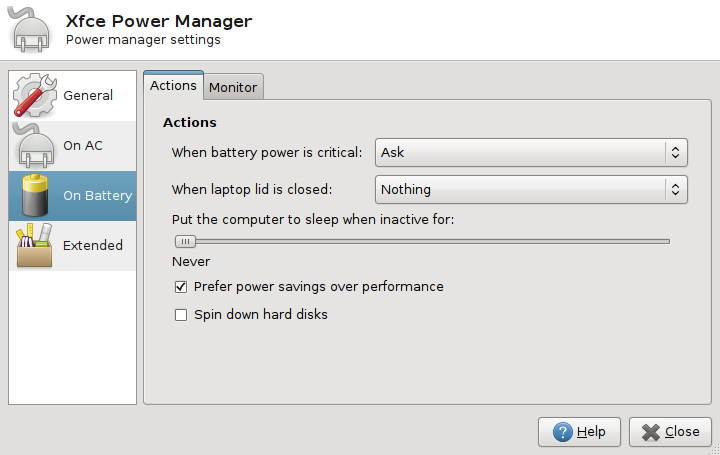This screenshot has height=455, width=720.
Task: Click the power plug icon in header
Action: [31, 29]
